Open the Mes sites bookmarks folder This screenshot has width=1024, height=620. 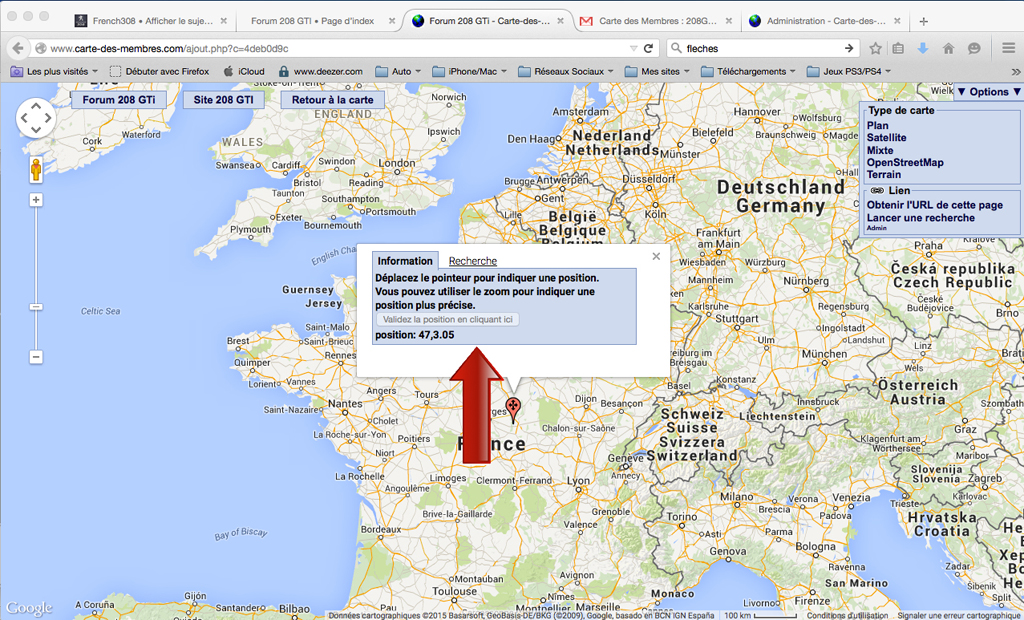click(x=658, y=71)
